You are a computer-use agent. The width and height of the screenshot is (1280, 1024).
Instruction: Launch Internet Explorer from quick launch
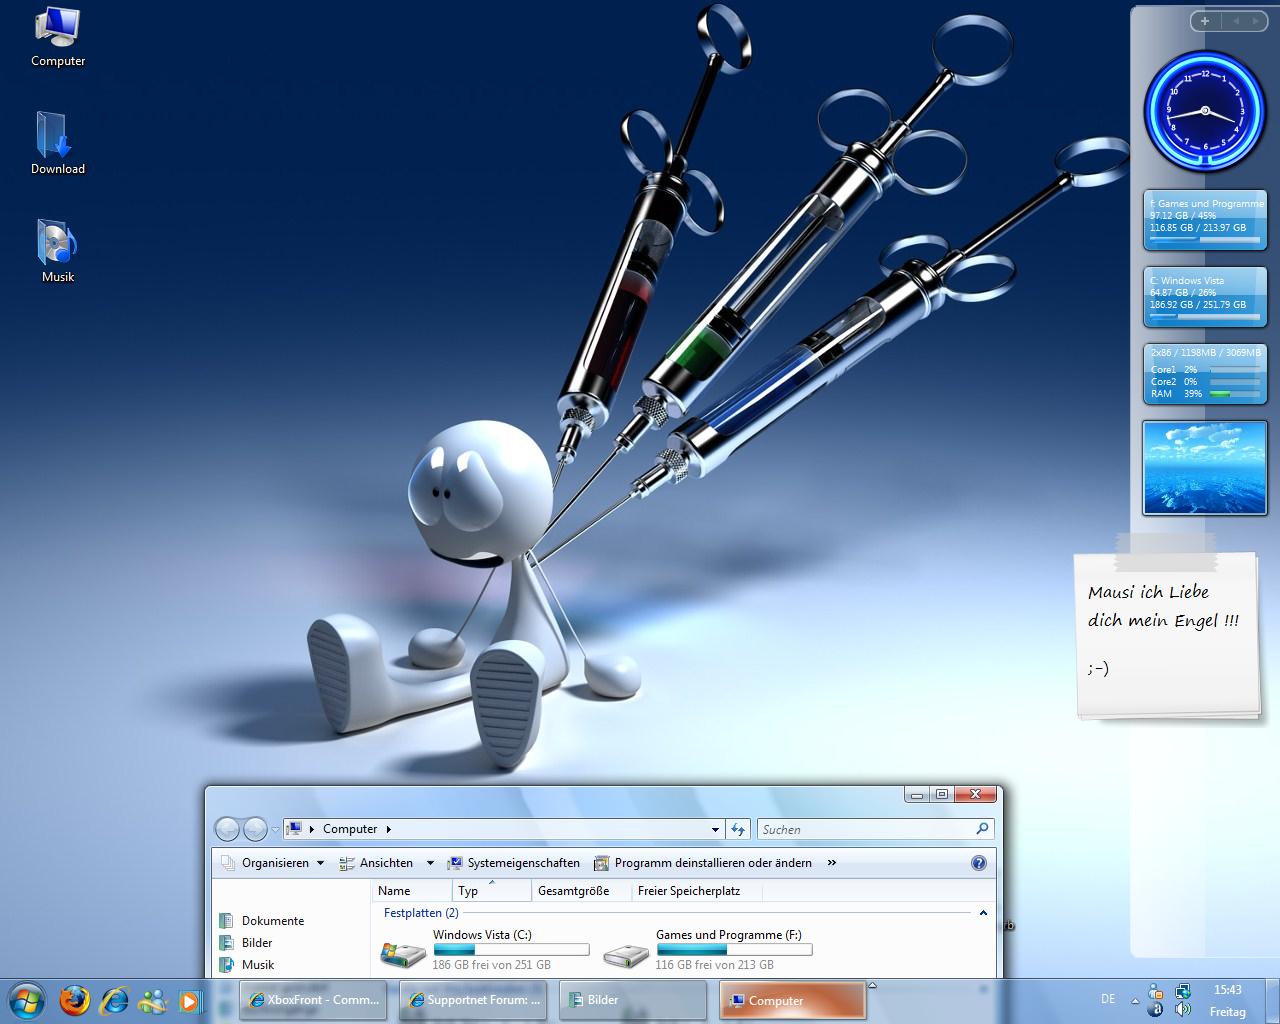tap(114, 1000)
